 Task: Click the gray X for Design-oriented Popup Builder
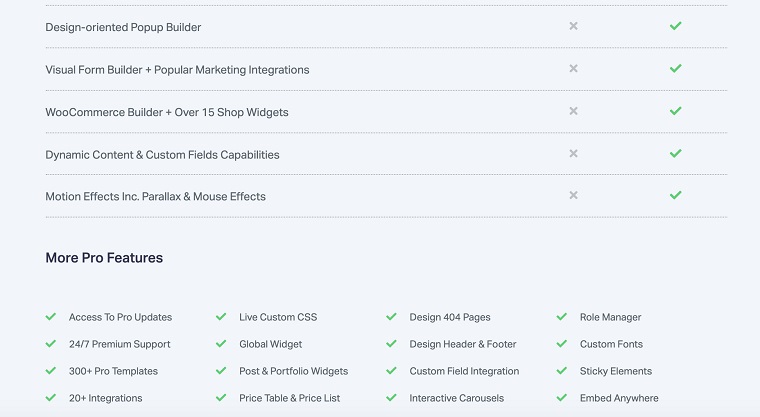pos(573,26)
